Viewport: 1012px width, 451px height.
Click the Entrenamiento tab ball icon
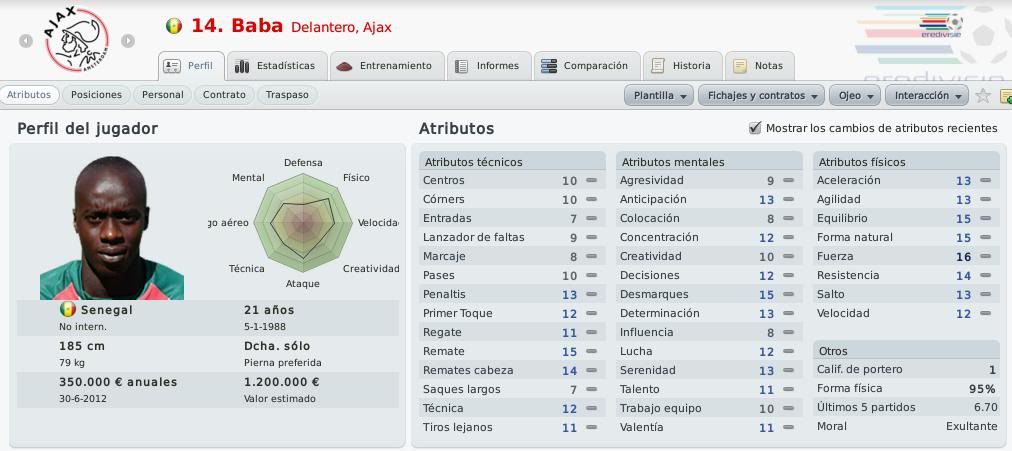point(344,66)
